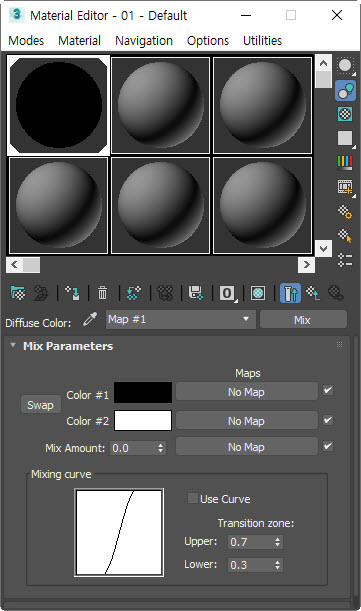Click the Make Unique icon

[x=165, y=293]
